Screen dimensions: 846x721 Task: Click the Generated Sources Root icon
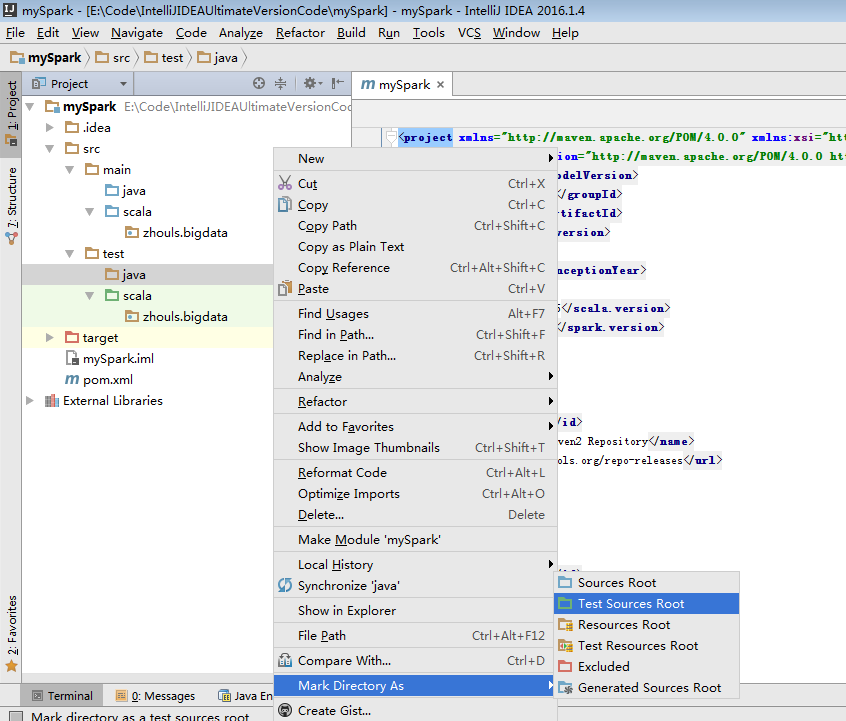(565, 688)
